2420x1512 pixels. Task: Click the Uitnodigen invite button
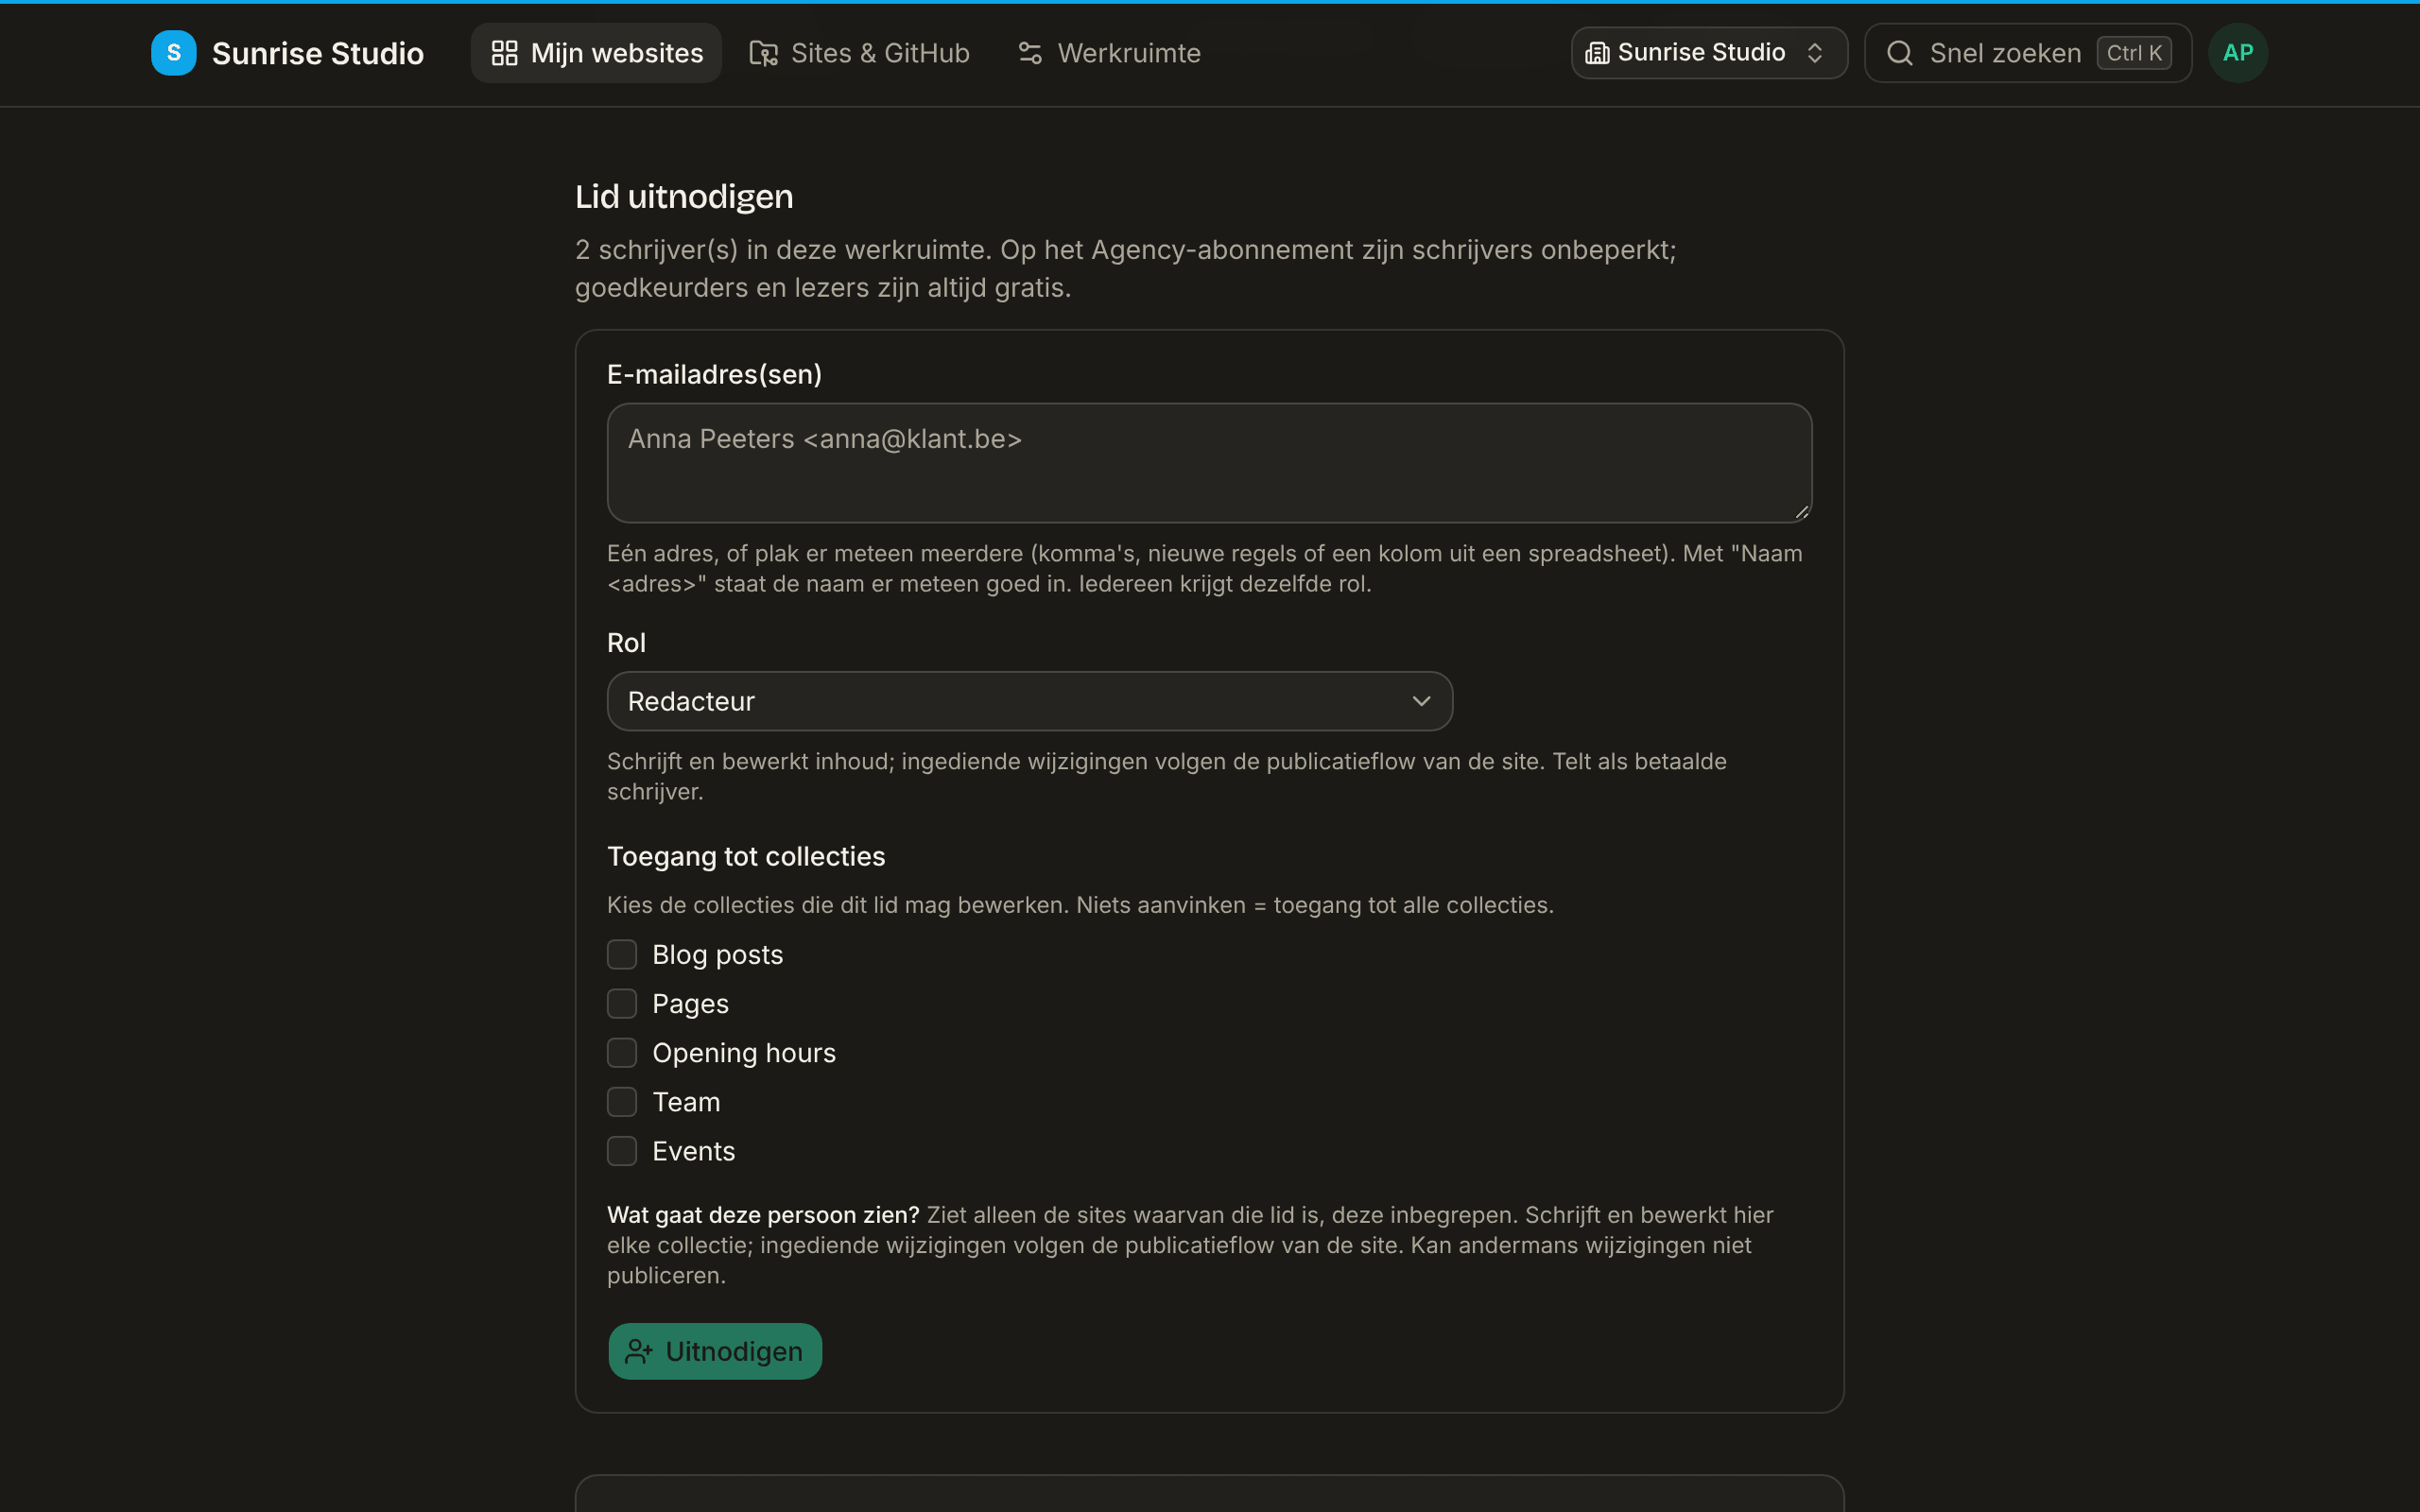click(715, 1351)
